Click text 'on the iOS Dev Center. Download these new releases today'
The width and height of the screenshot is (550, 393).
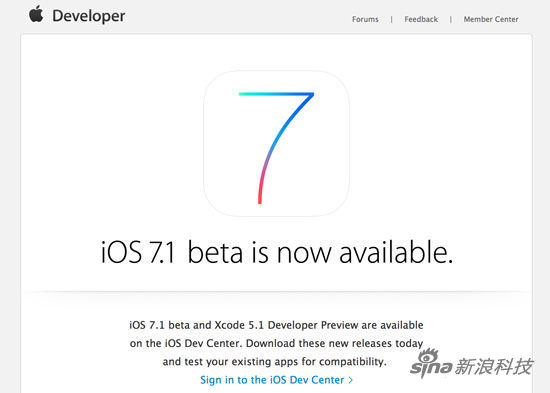click(x=276, y=343)
